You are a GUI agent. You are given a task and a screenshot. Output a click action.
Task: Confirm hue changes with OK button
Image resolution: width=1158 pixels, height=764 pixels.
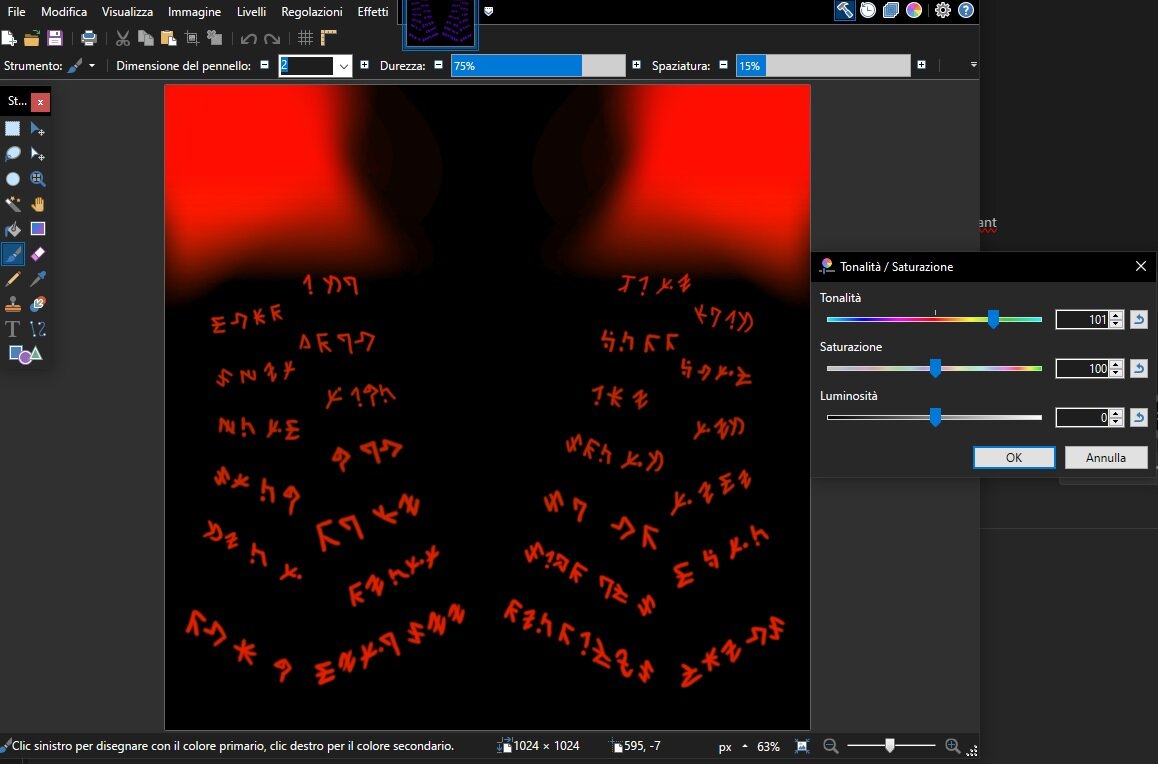point(1014,457)
